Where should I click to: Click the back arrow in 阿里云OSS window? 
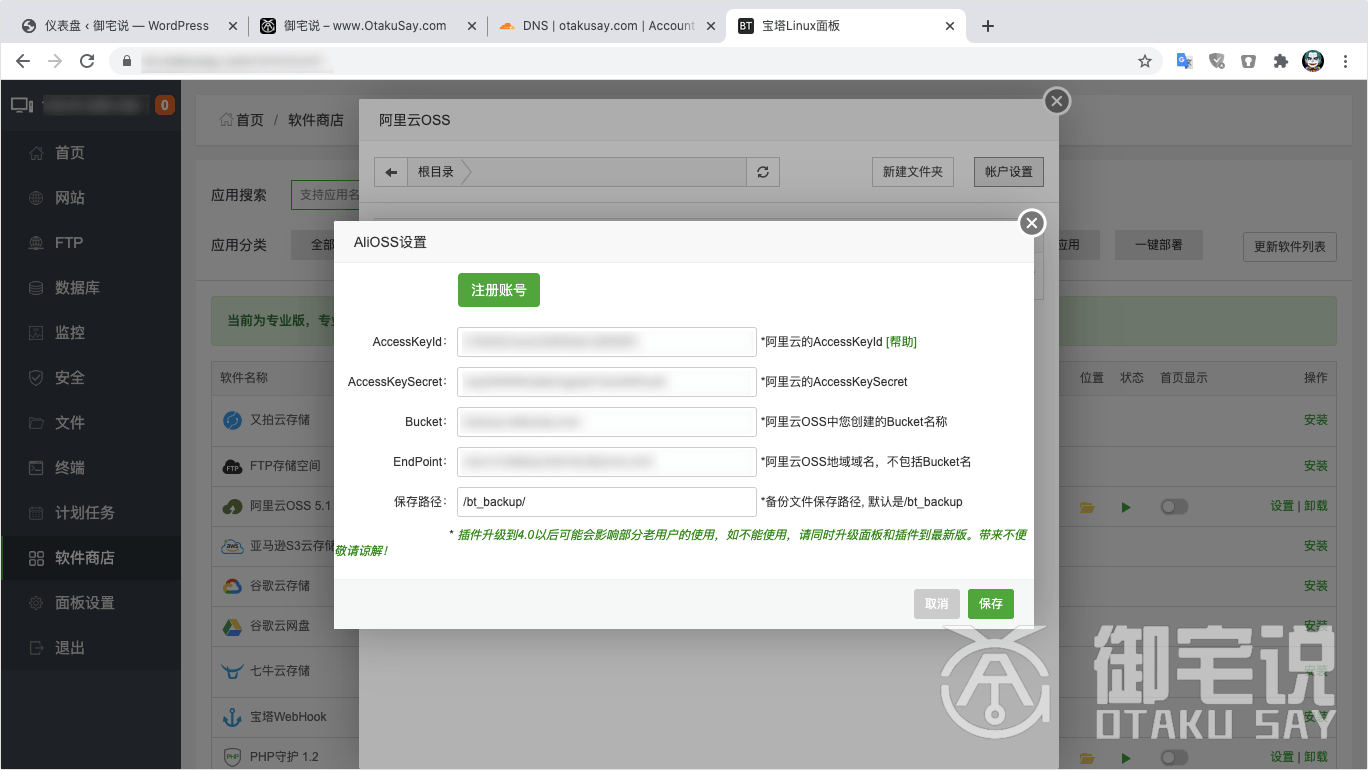coord(391,172)
